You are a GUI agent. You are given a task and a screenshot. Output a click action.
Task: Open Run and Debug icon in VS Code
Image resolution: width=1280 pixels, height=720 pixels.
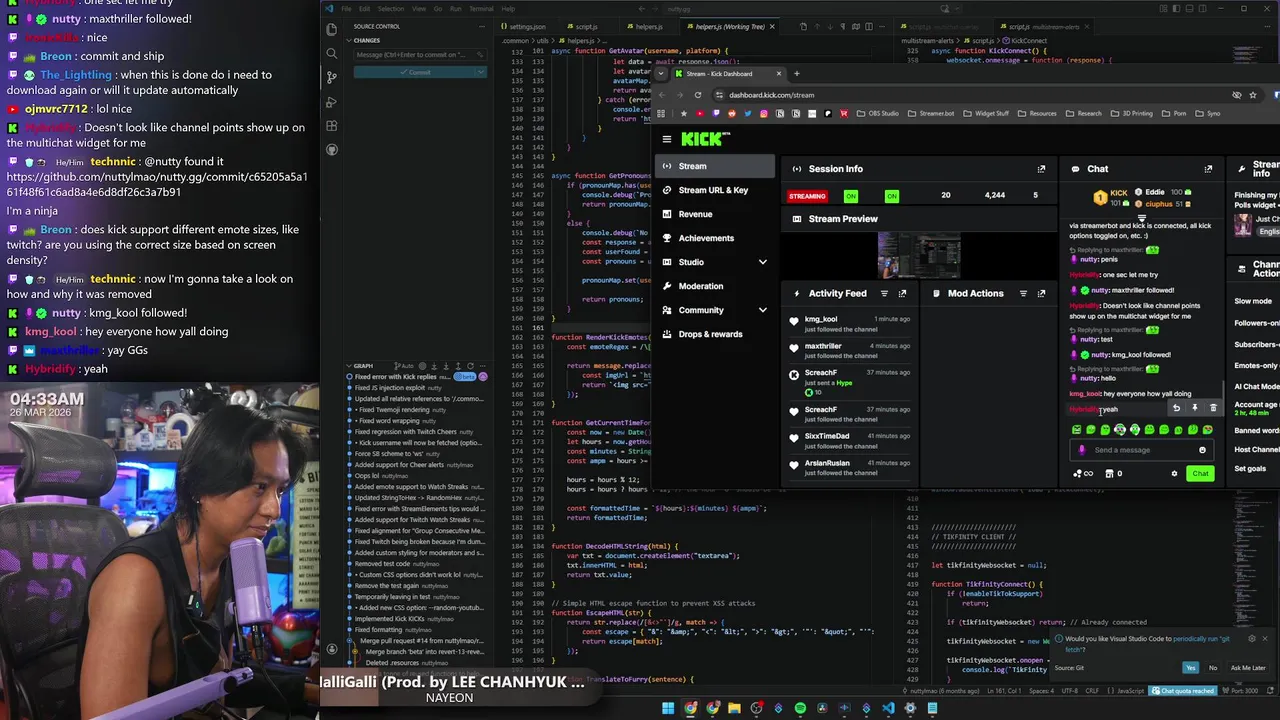click(x=332, y=101)
